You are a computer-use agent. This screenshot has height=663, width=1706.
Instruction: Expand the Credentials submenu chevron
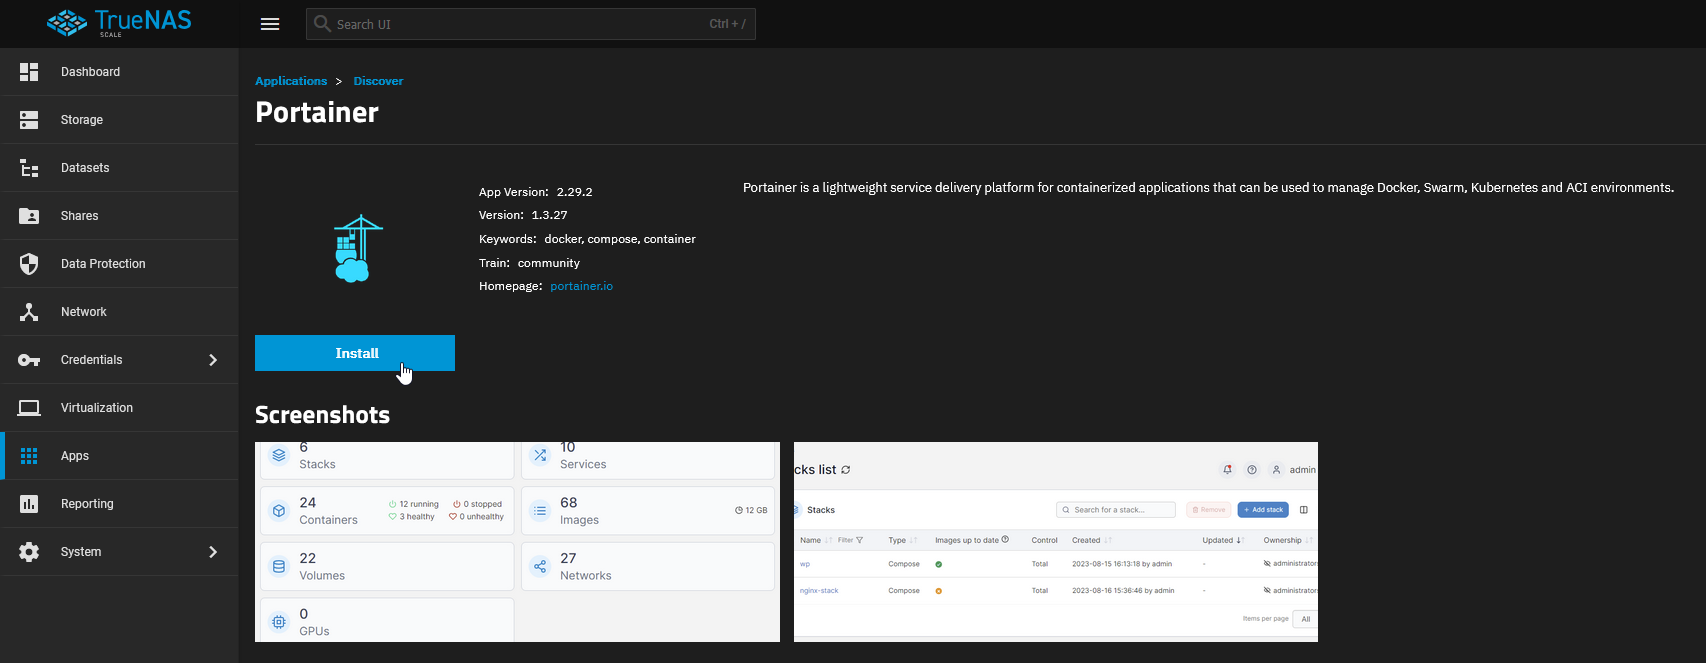point(213,360)
